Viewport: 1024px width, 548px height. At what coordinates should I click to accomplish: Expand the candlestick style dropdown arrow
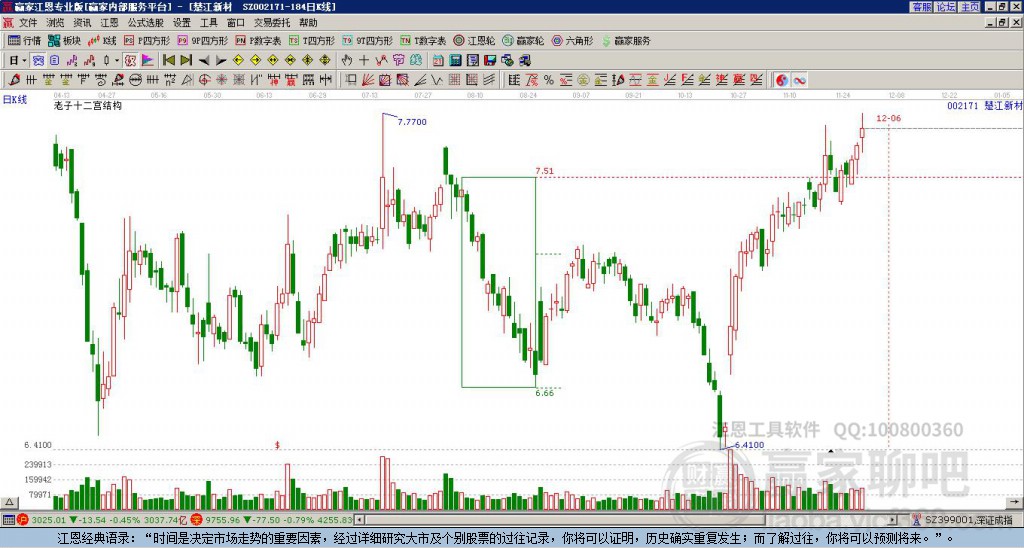(x=117, y=61)
